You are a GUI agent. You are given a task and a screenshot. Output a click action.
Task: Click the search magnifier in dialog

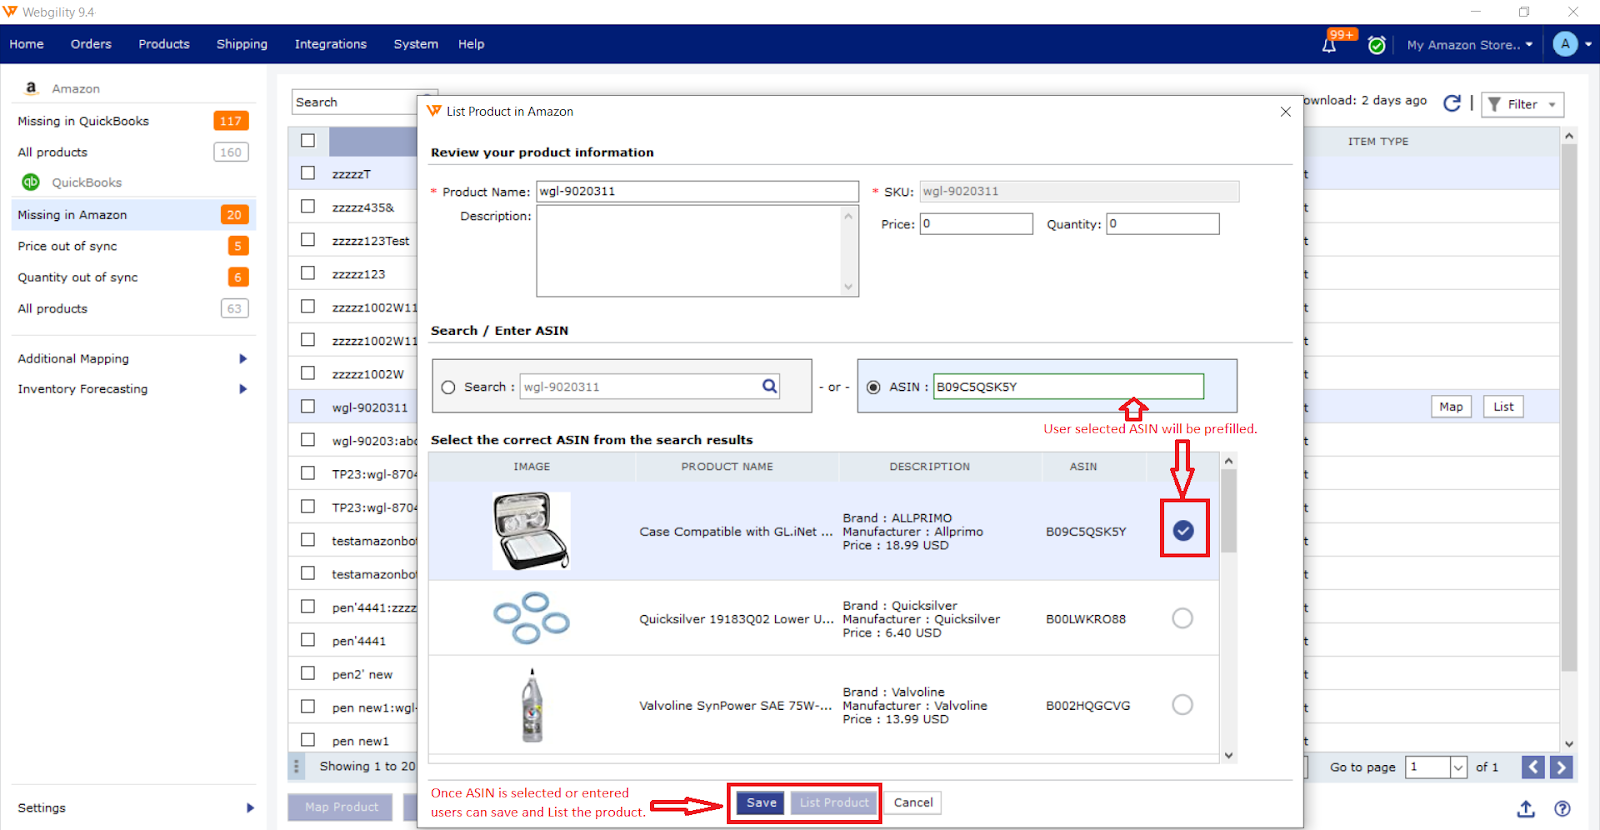769,386
